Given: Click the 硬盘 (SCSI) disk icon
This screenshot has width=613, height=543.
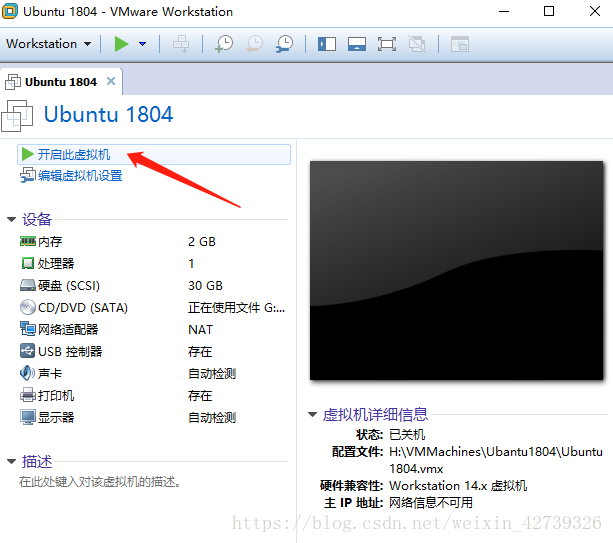Looking at the screenshot, I should pyautogui.click(x=28, y=285).
